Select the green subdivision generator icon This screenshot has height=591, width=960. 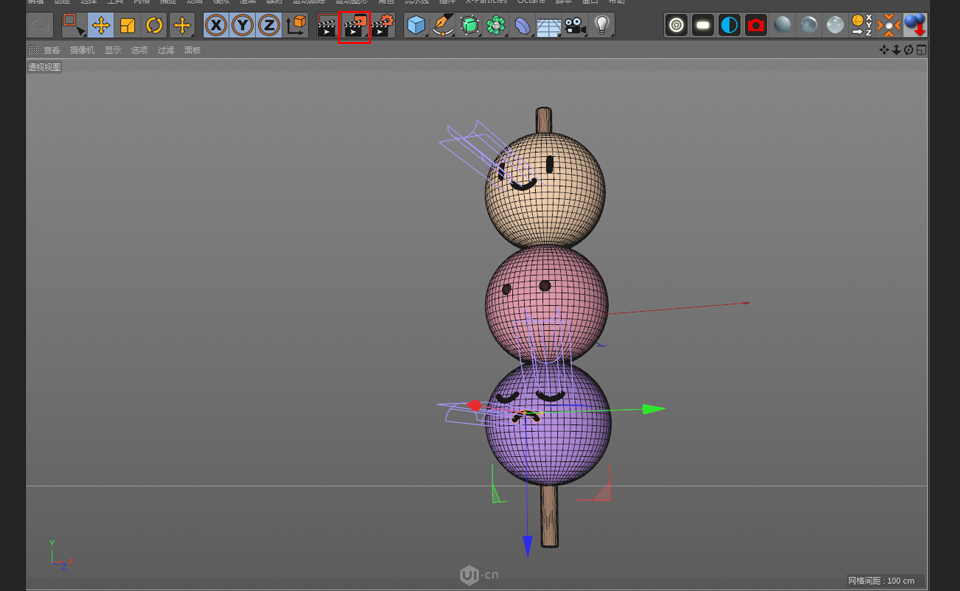pyautogui.click(x=469, y=25)
